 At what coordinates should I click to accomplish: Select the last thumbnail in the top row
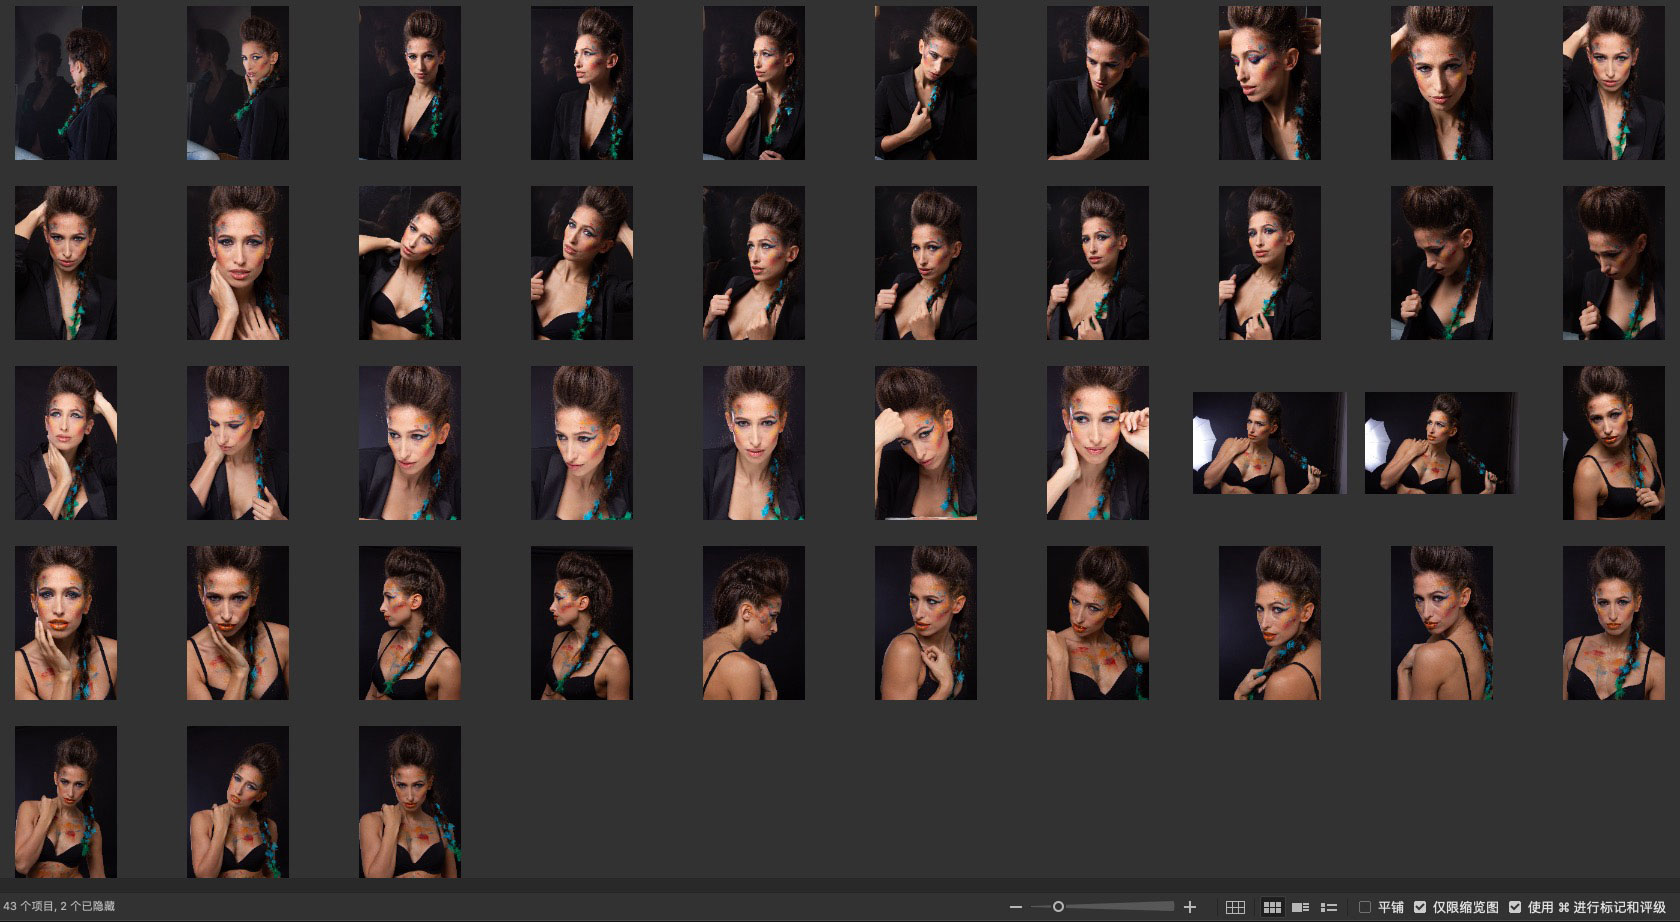pyautogui.click(x=1614, y=83)
